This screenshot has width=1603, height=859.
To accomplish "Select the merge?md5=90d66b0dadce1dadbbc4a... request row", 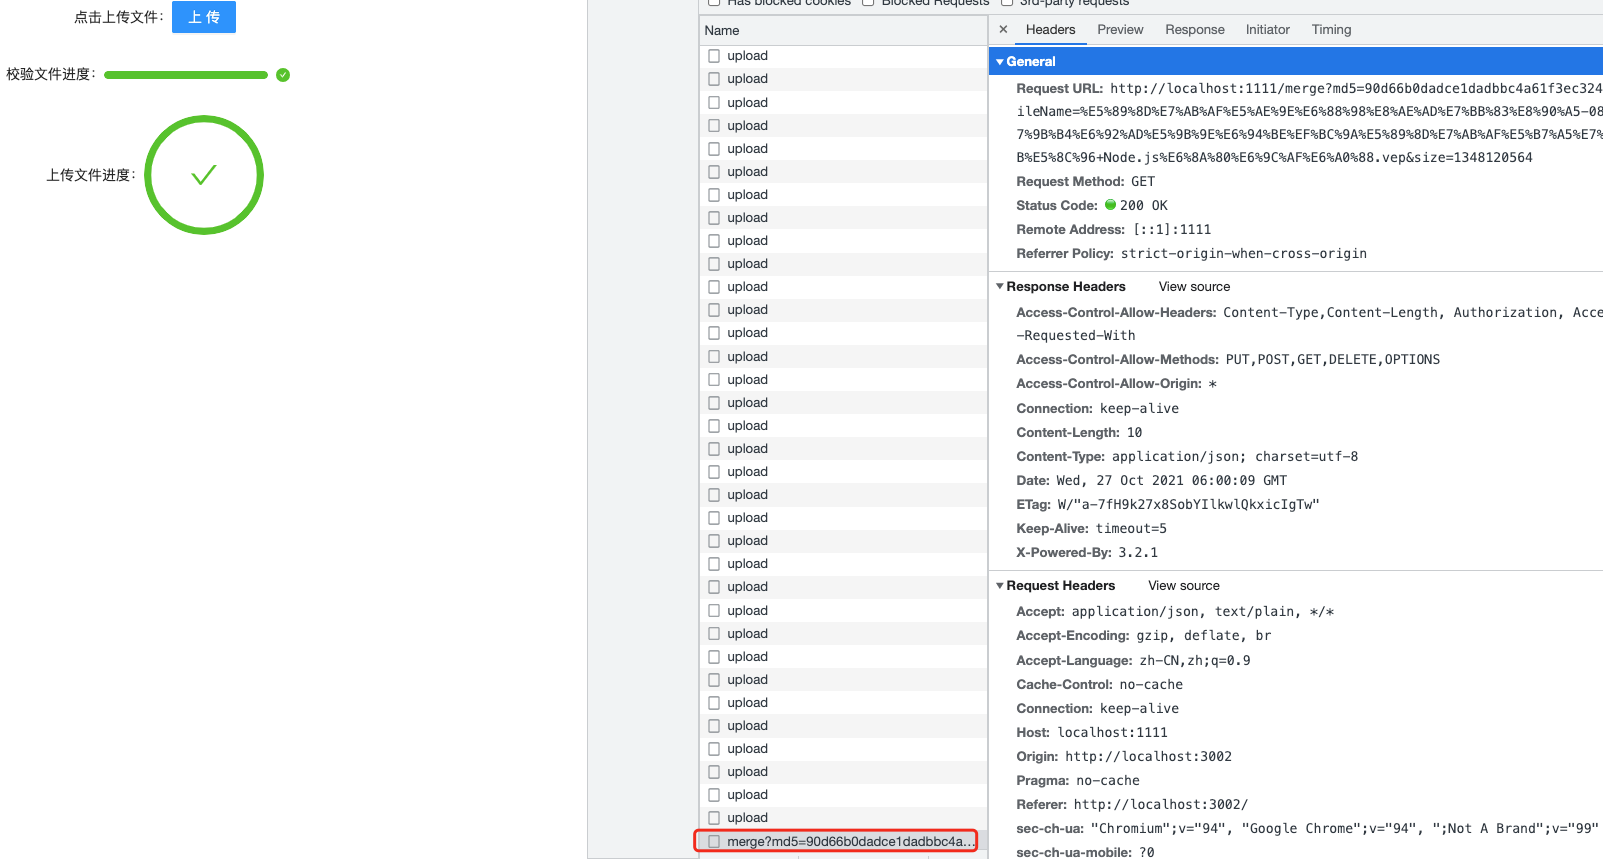I will [x=843, y=841].
